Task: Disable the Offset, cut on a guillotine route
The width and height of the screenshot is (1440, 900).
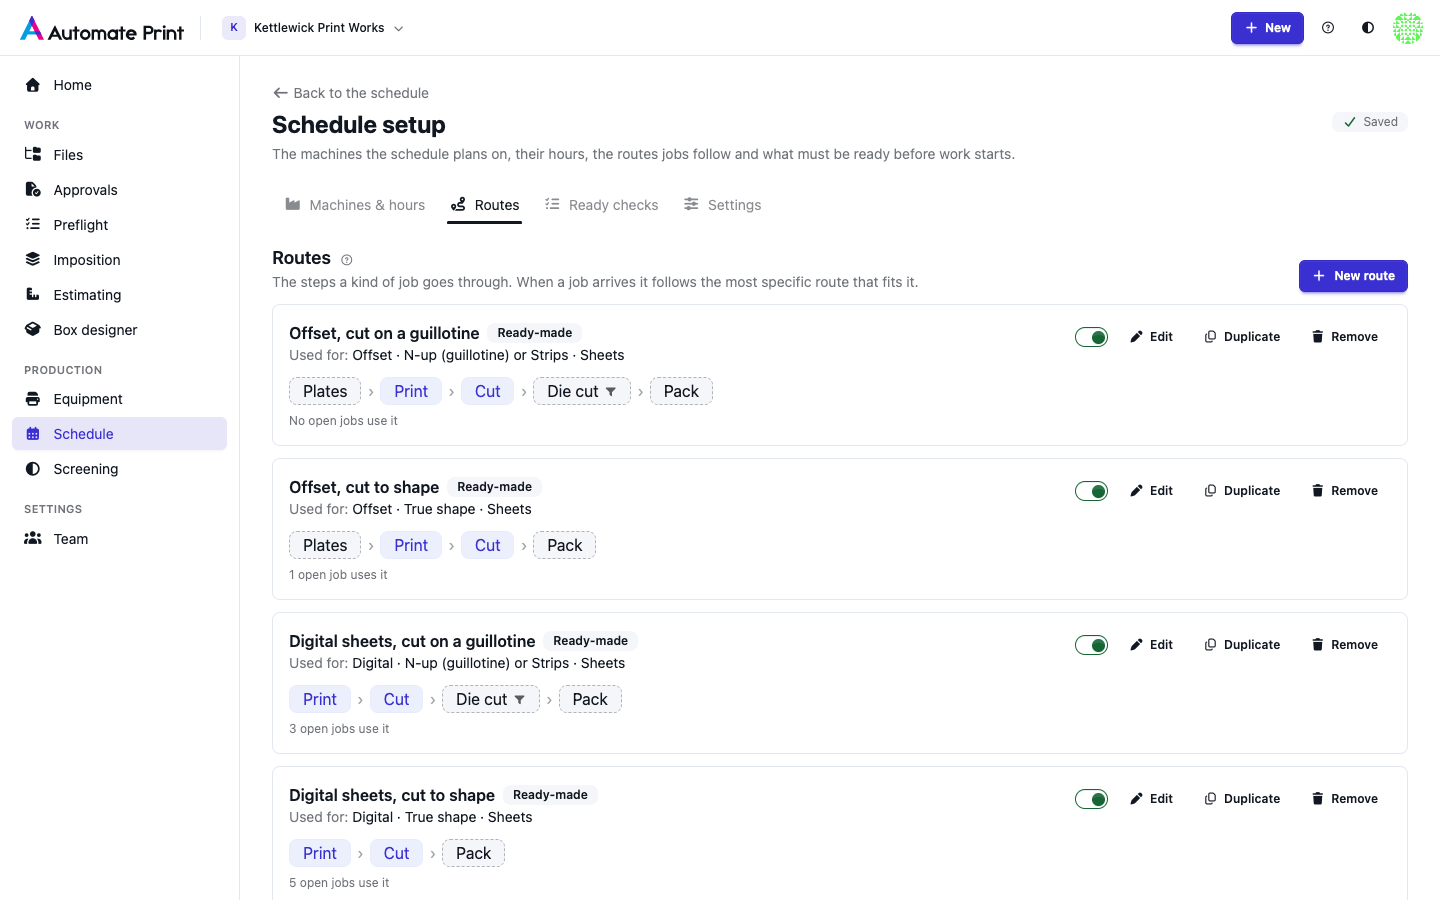Action: point(1091,337)
